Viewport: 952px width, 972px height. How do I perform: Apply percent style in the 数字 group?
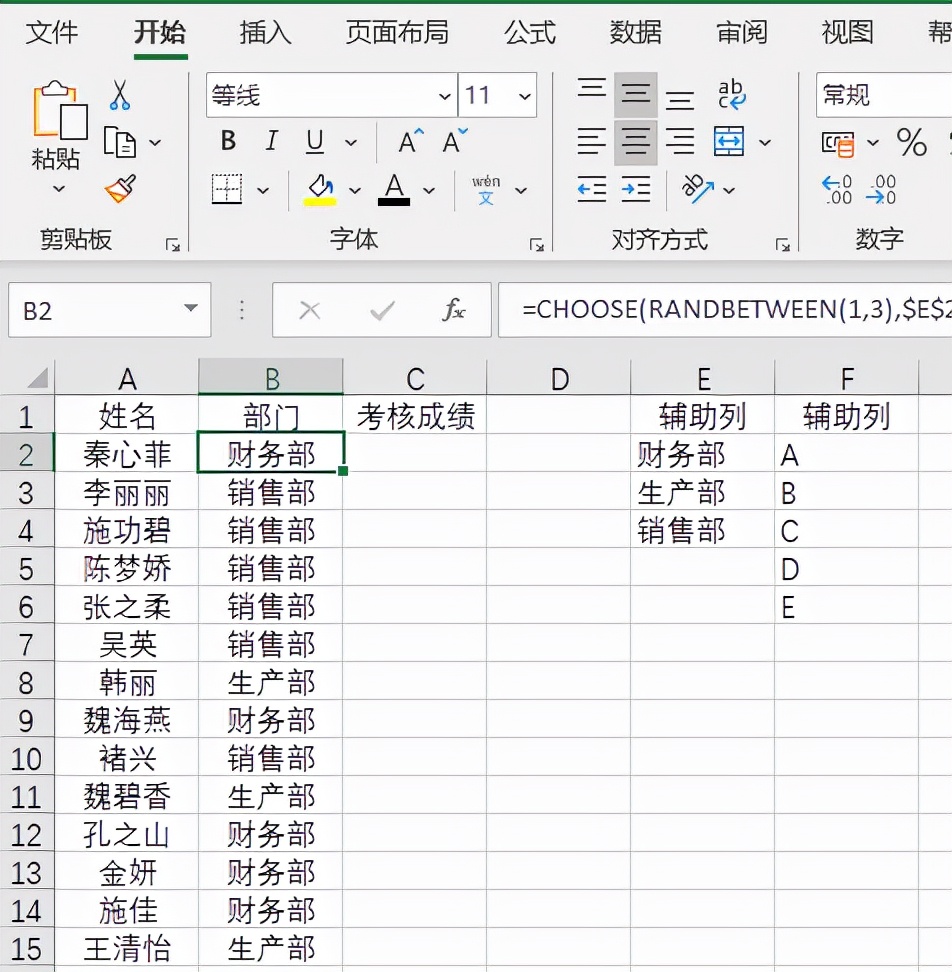point(913,143)
